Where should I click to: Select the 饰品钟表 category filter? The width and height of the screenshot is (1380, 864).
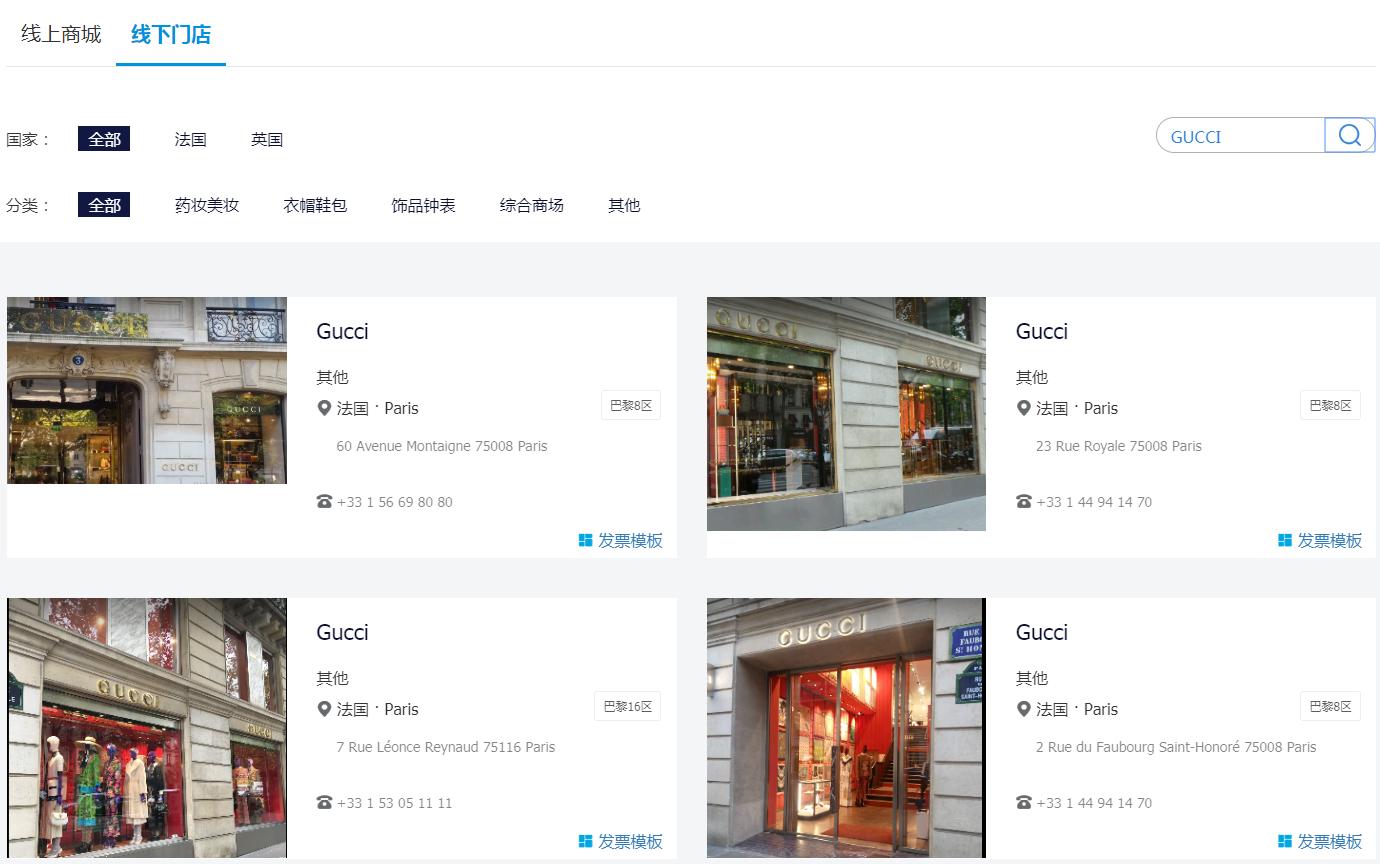[423, 205]
